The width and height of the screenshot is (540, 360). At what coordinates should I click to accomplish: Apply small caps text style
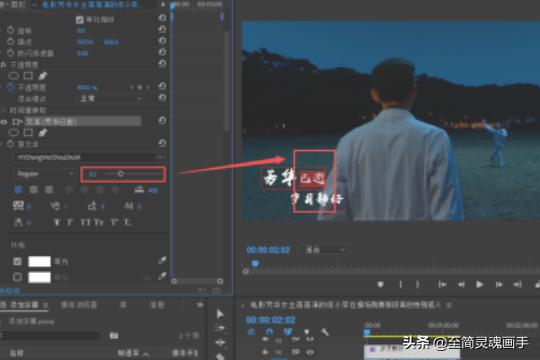pyautogui.click(x=99, y=222)
